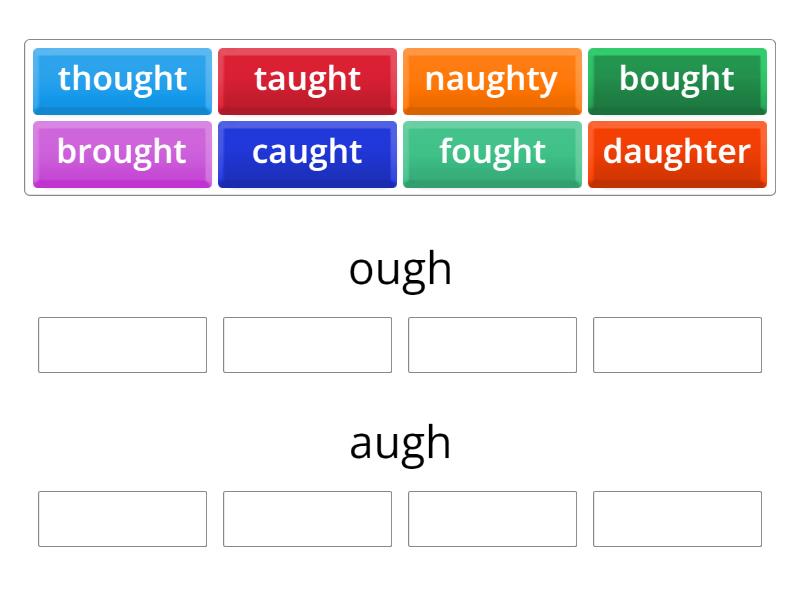The width and height of the screenshot is (800, 600).
Task: Pick the green 'bought' word card
Action: click(x=677, y=80)
